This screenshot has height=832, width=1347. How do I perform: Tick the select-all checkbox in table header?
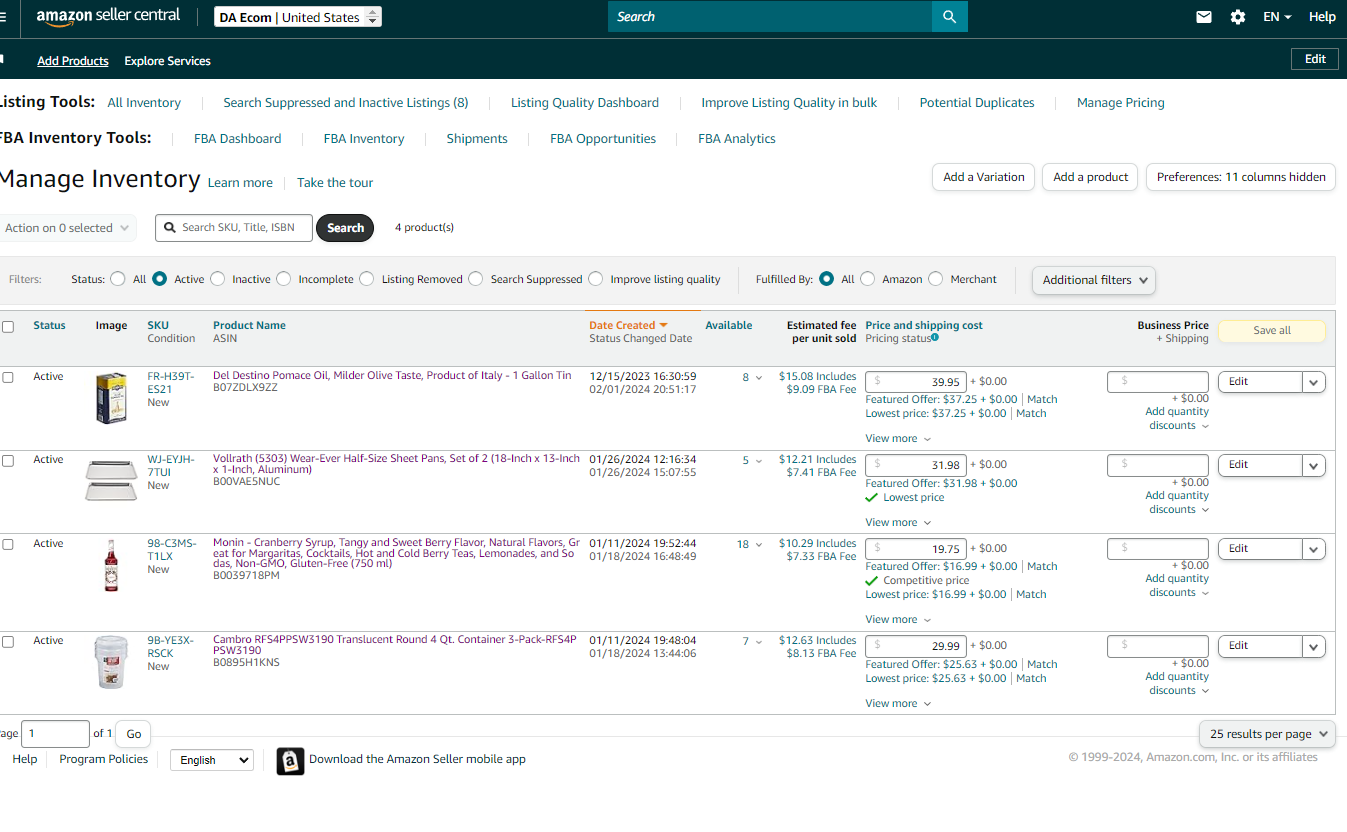click(8, 327)
